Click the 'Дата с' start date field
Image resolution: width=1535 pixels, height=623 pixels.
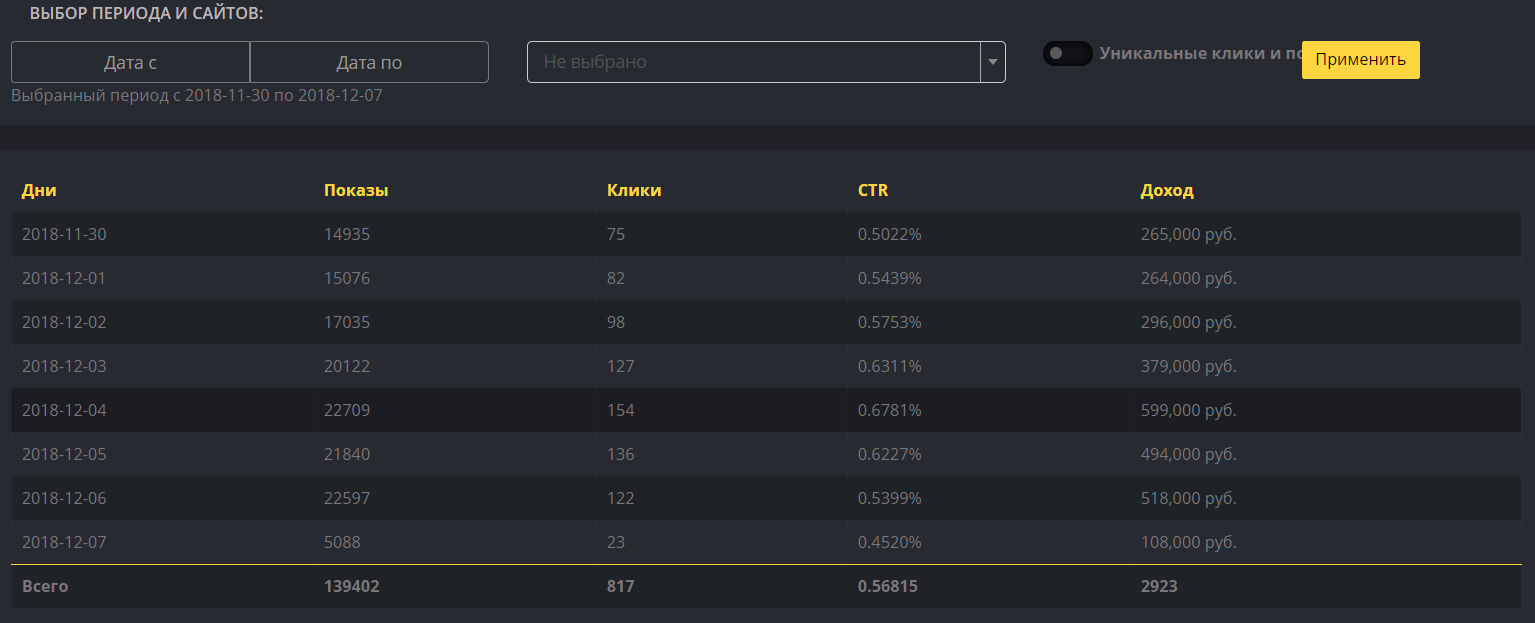(130, 62)
